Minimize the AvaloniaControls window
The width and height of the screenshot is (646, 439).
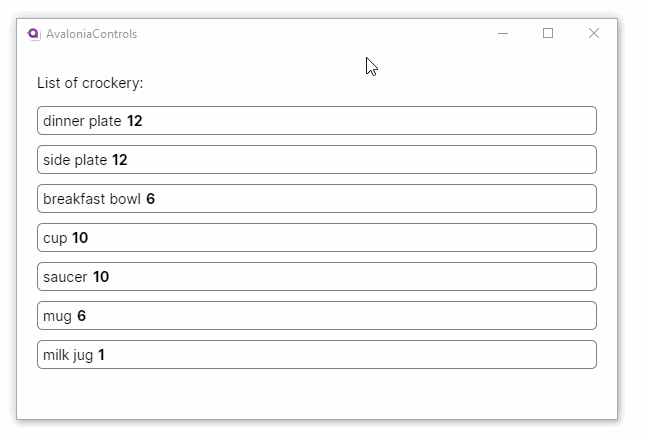point(503,34)
